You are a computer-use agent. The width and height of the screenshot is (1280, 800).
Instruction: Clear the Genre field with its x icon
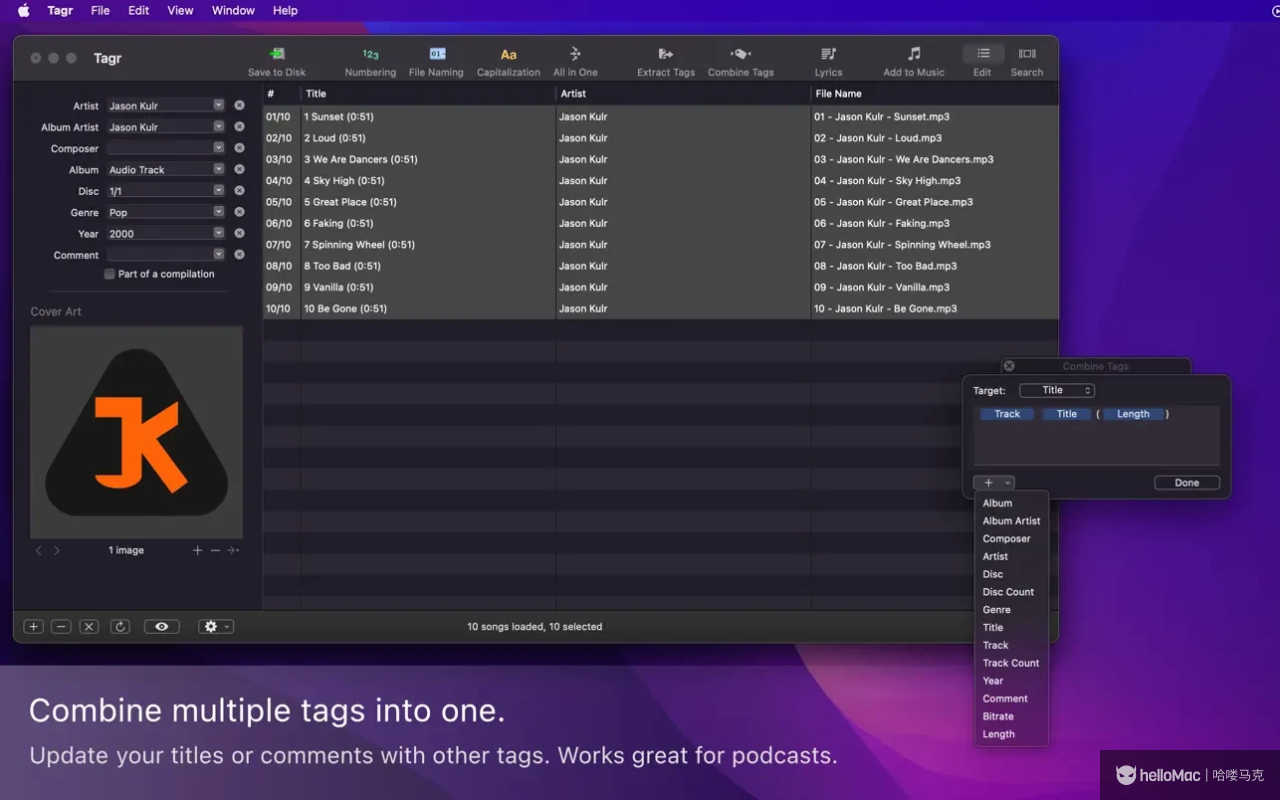tap(239, 212)
